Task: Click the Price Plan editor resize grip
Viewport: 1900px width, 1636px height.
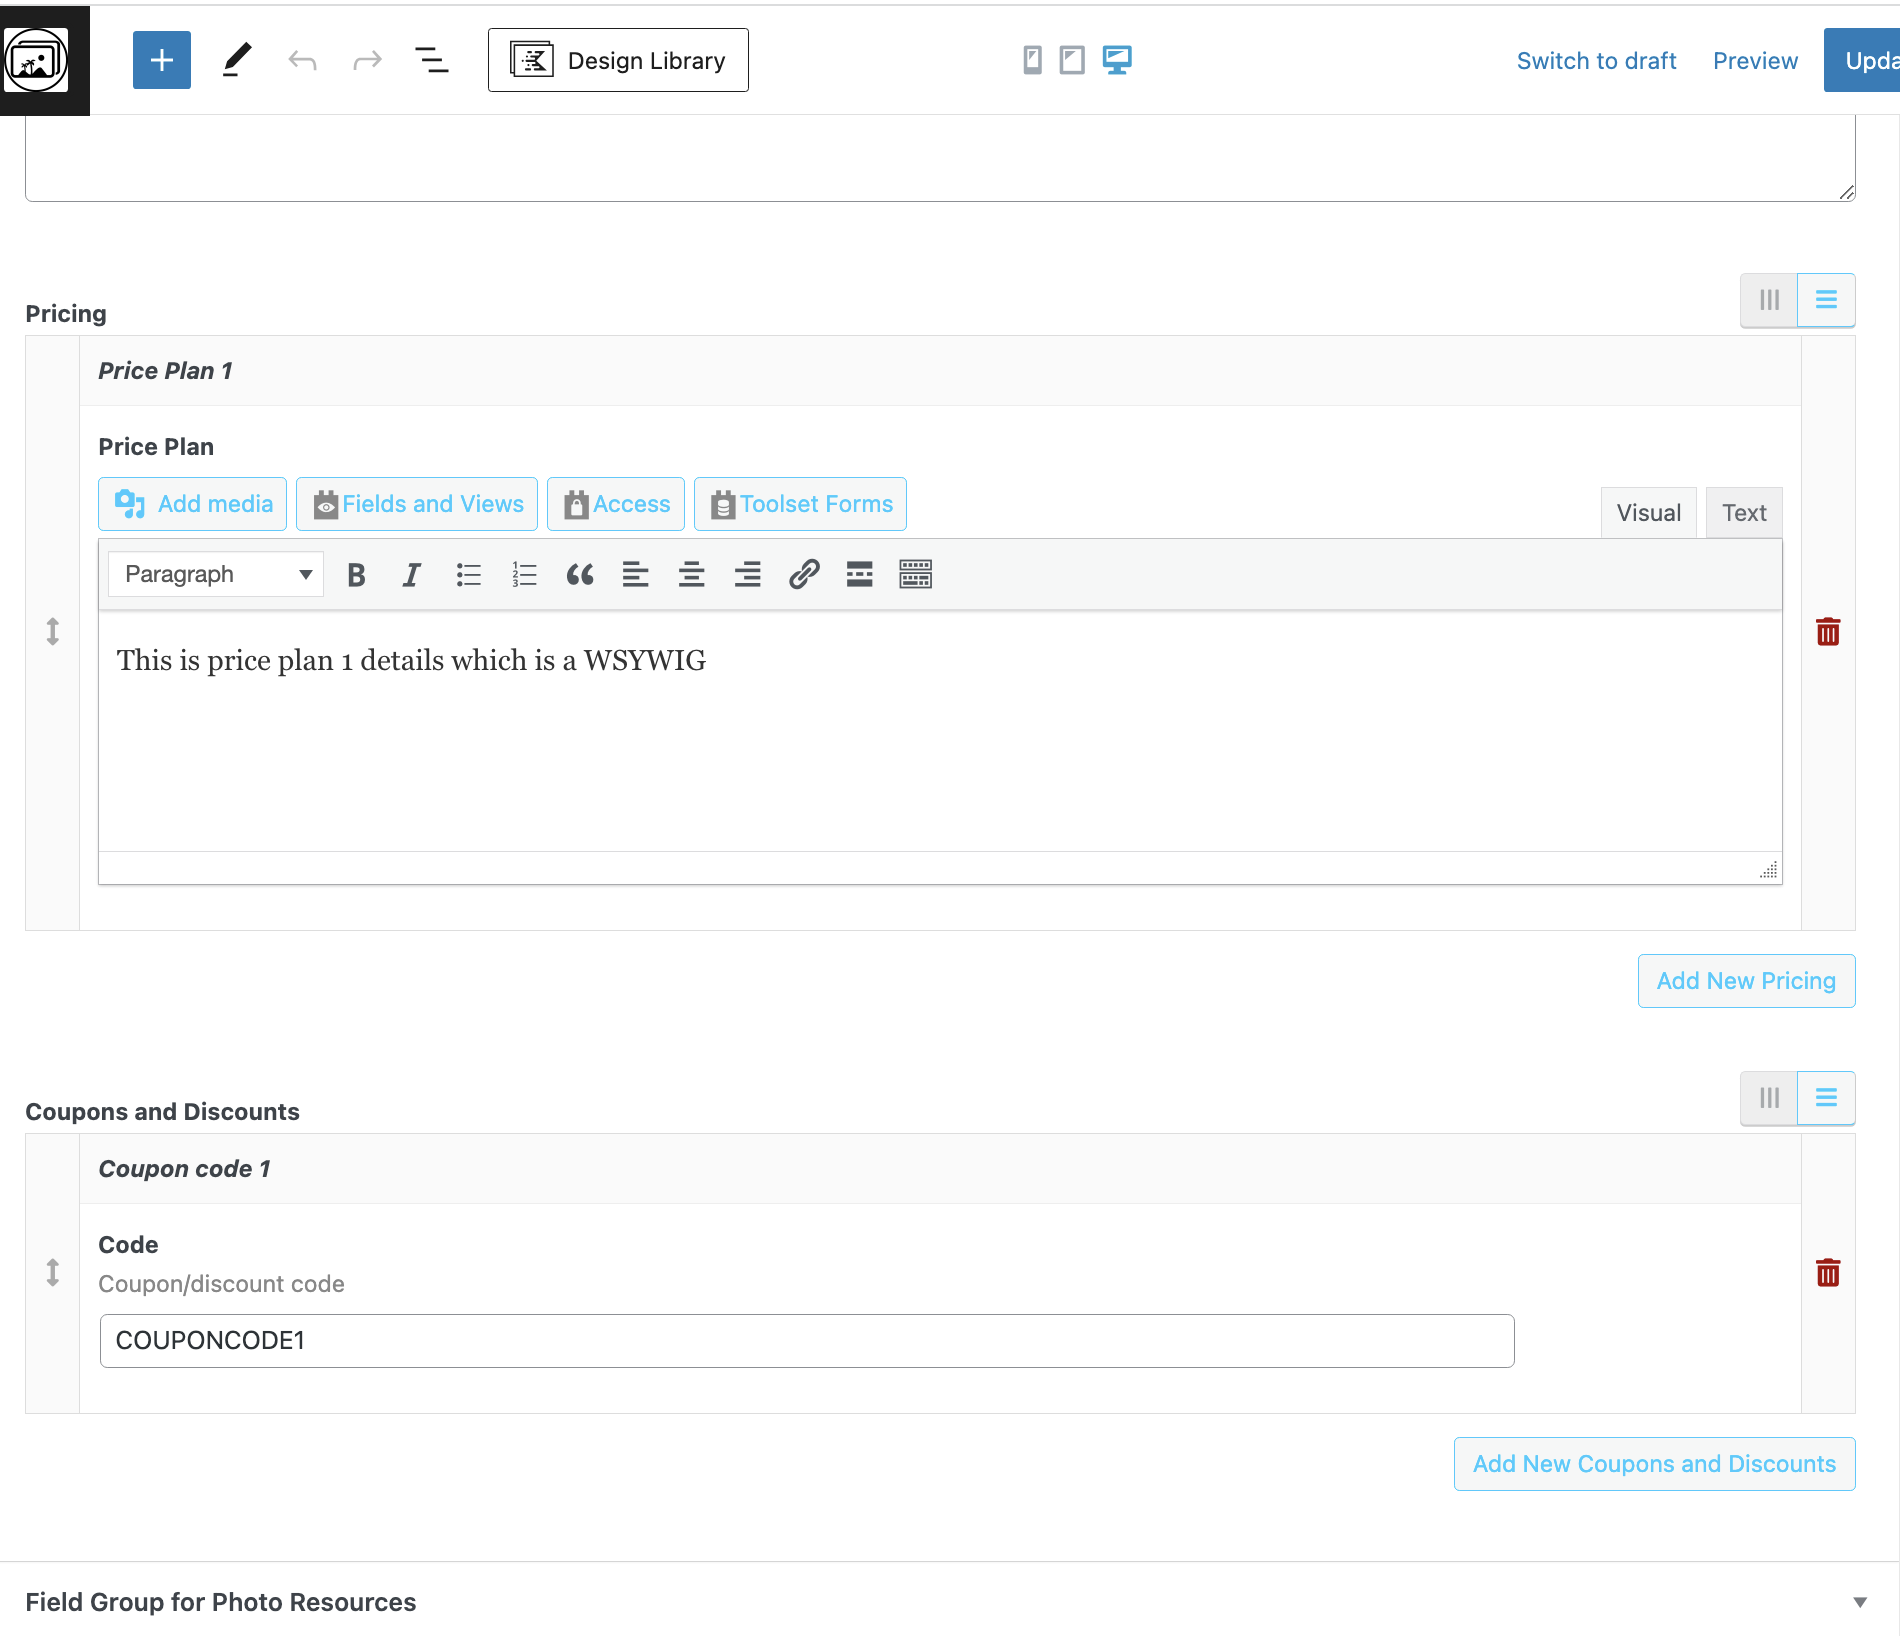Action: point(1769,869)
